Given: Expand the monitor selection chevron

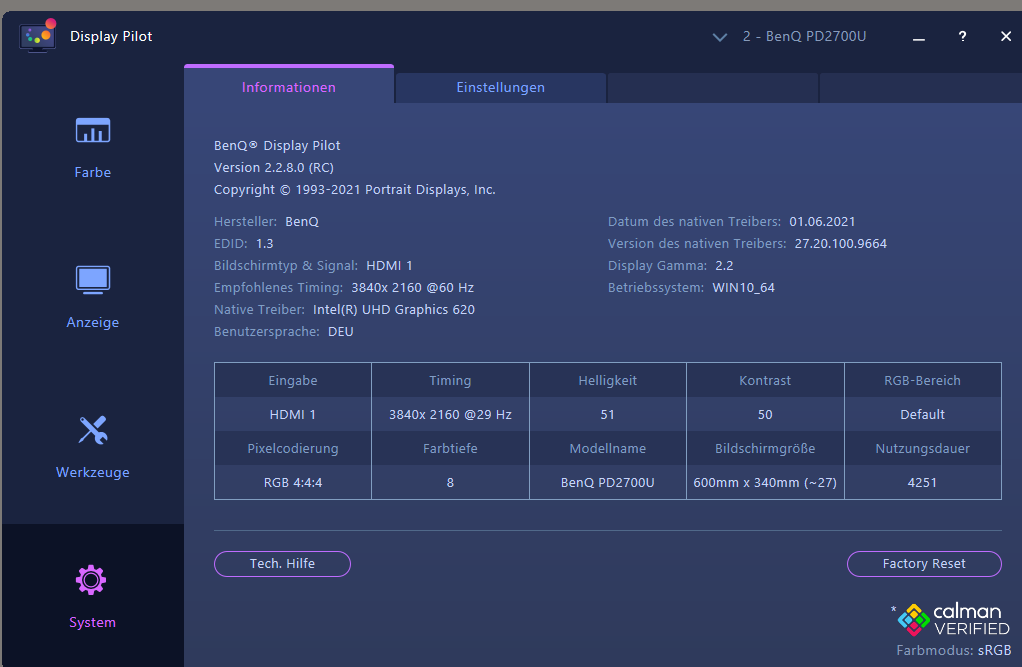Looking at the screenshot, I should click(x=720, y=37).
